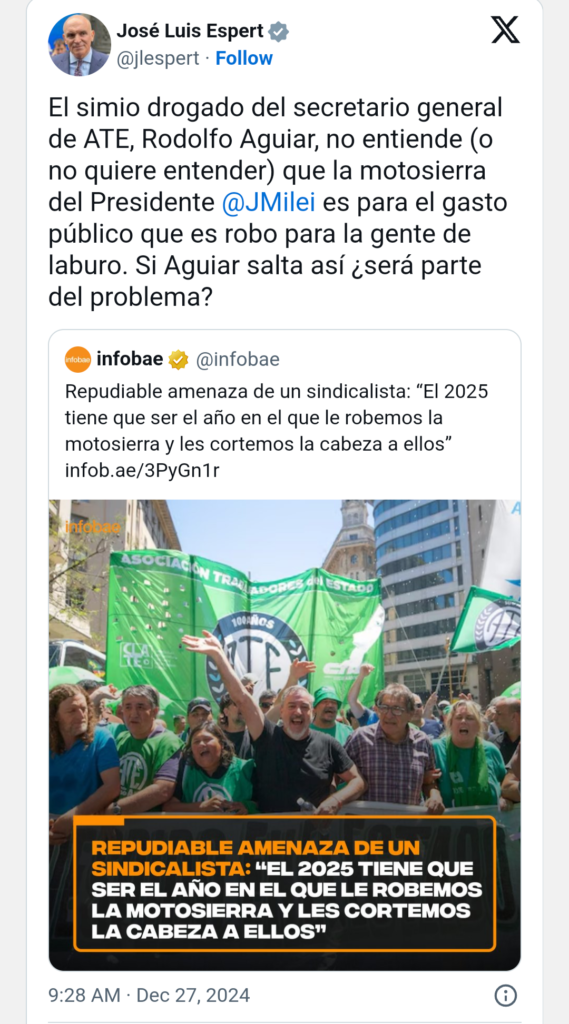Click the @infobae handle
569x1024 pixels.
click(238, 359)
